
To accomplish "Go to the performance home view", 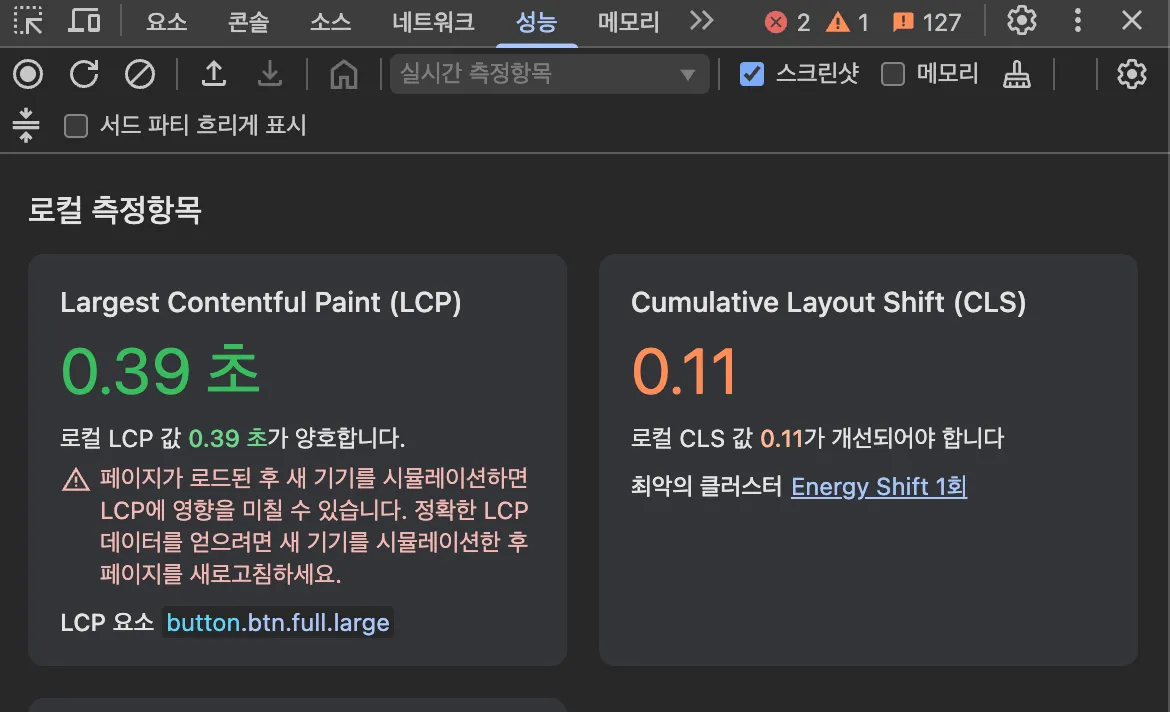I will click(344, 74).
